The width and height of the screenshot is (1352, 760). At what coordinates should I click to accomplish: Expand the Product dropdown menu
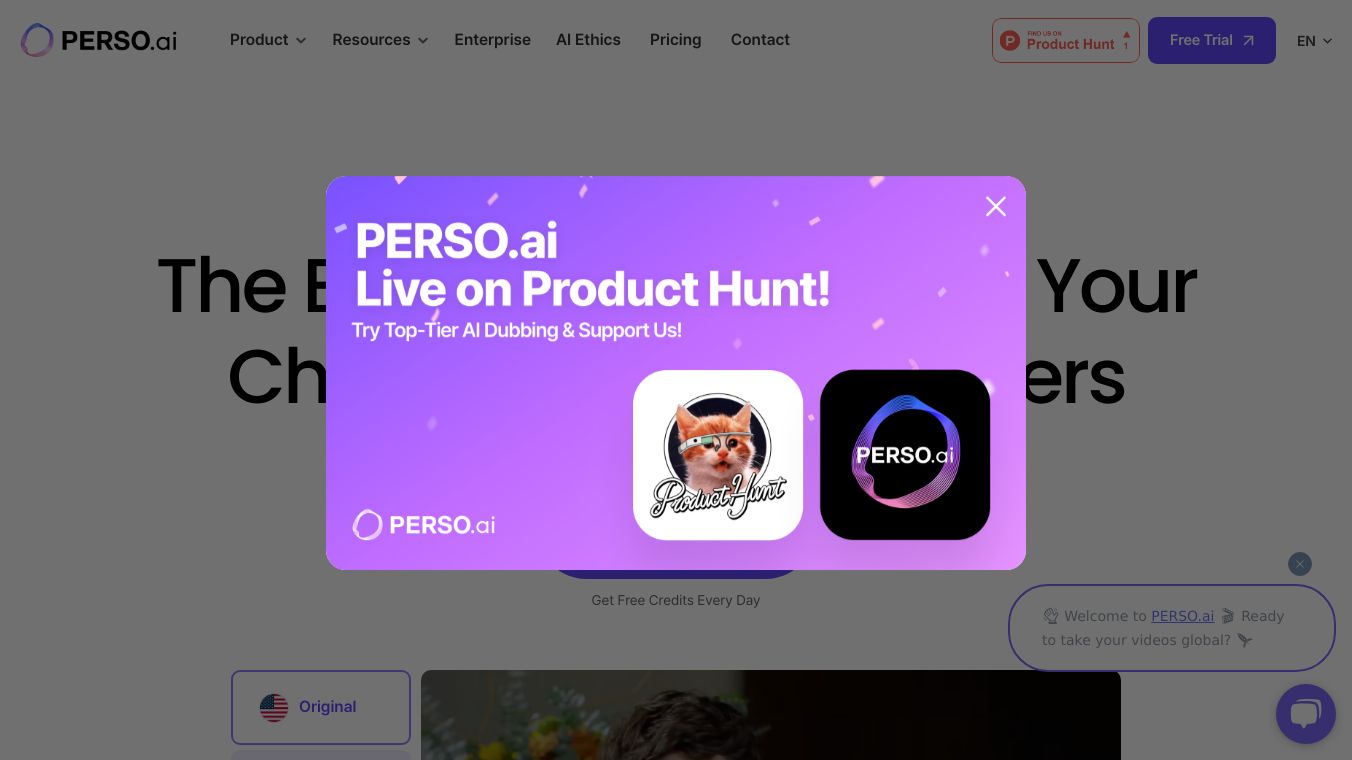click(x=268, y=40)
